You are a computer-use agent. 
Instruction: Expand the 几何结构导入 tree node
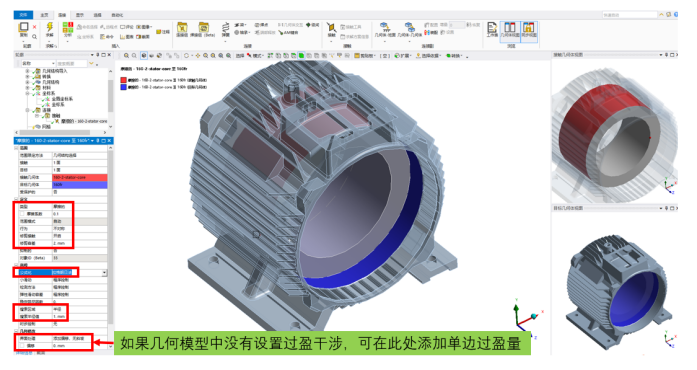(27, 71)
